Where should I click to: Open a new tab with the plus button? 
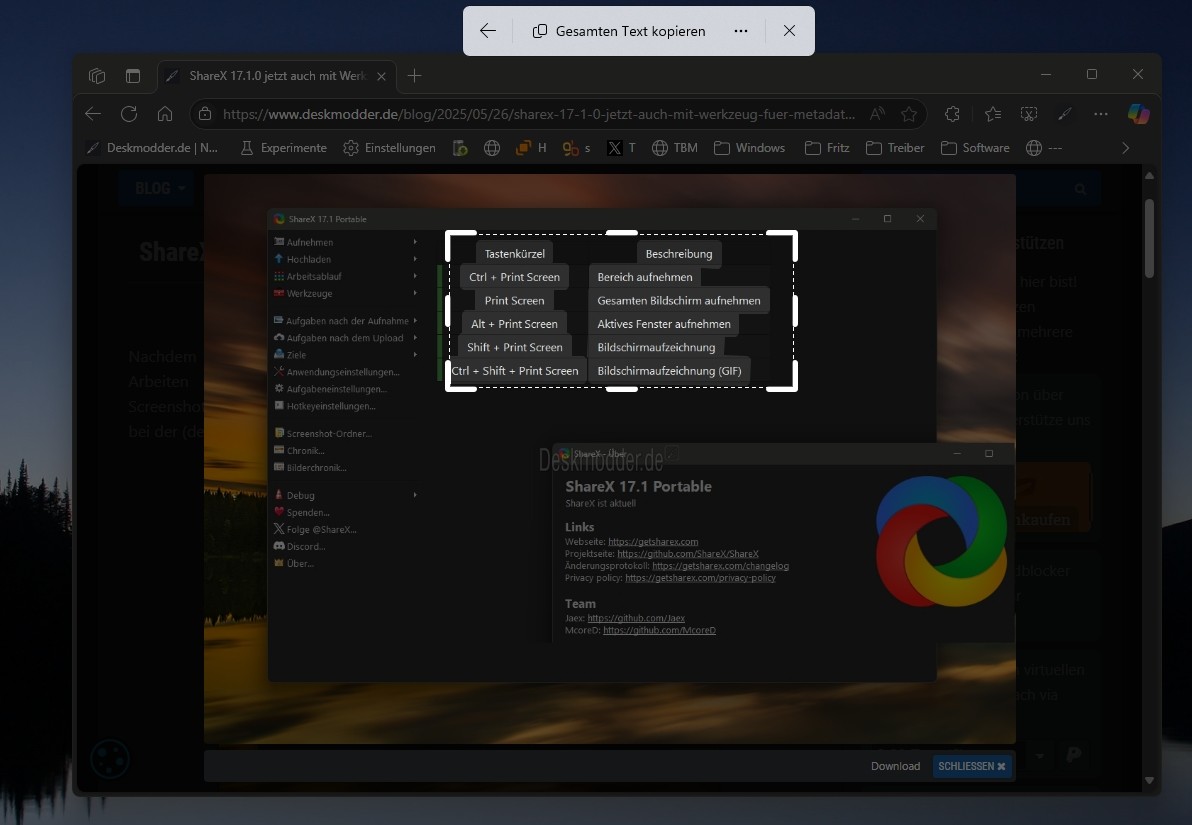click(415, 76)
